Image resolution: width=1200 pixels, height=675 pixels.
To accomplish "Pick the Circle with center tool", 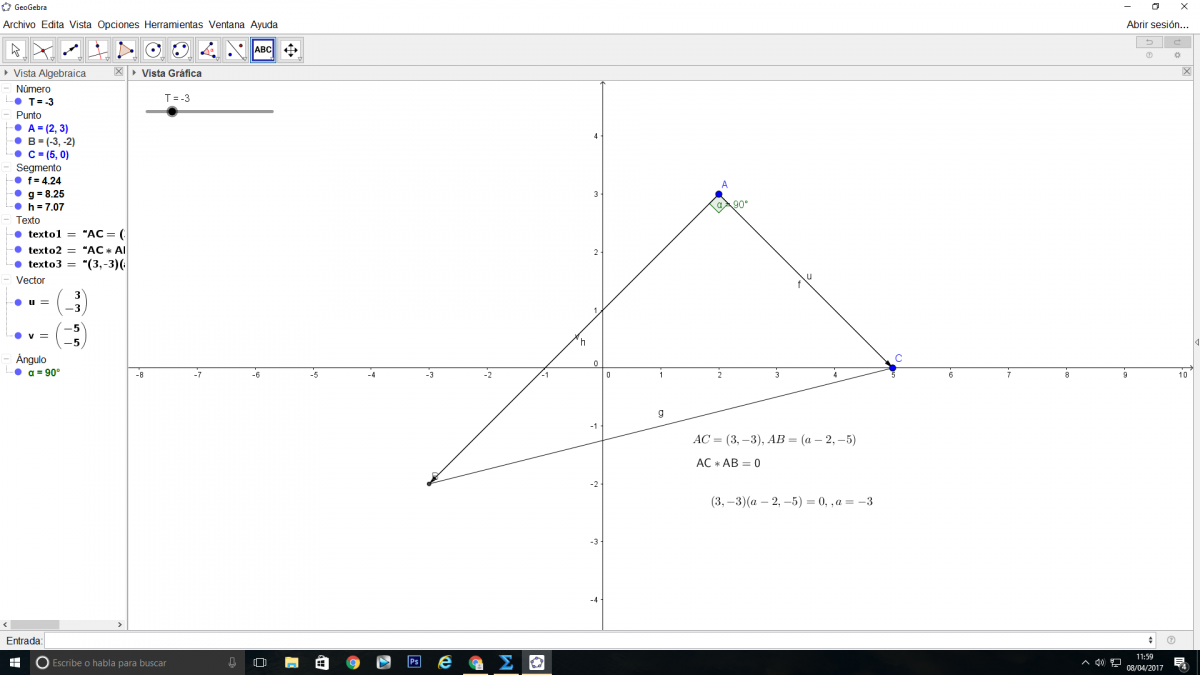I will tap(153, 50).
